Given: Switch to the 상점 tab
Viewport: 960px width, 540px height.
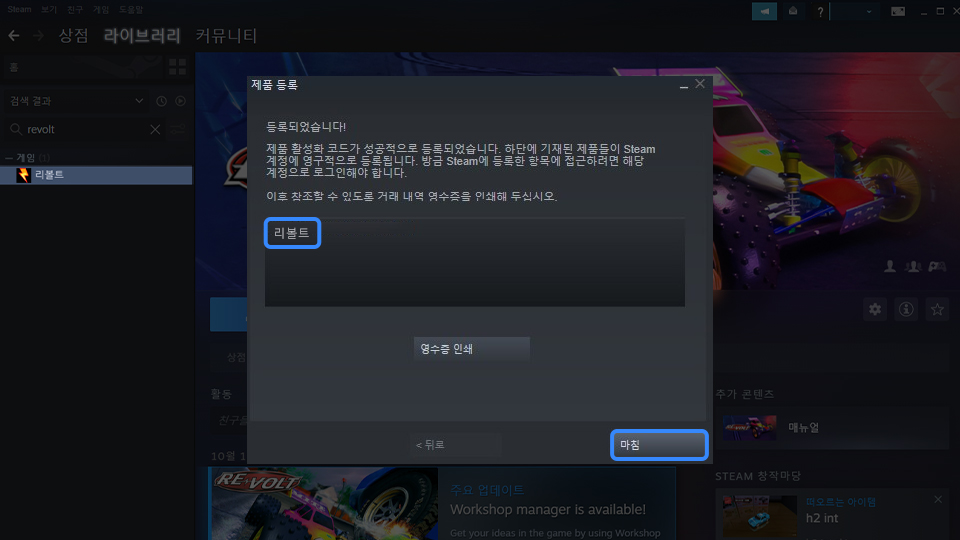Looking at the screenshot, I should [73, 36].
